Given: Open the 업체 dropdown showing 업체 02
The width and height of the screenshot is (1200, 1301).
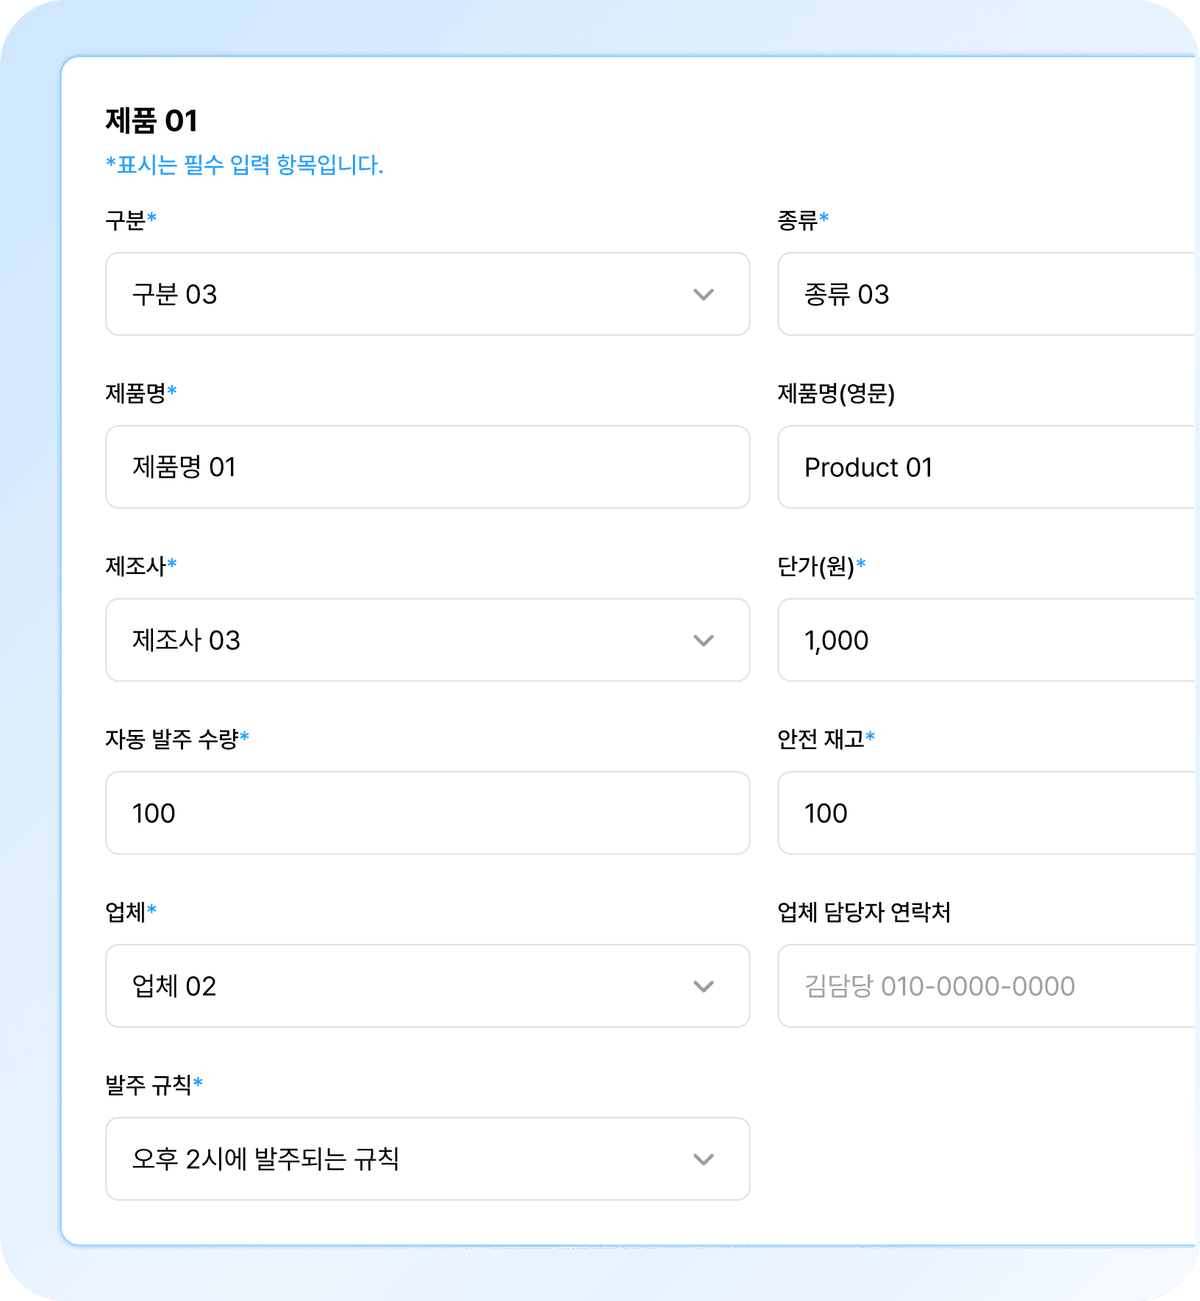Looking at the screenshot, I should click(428, 986).
